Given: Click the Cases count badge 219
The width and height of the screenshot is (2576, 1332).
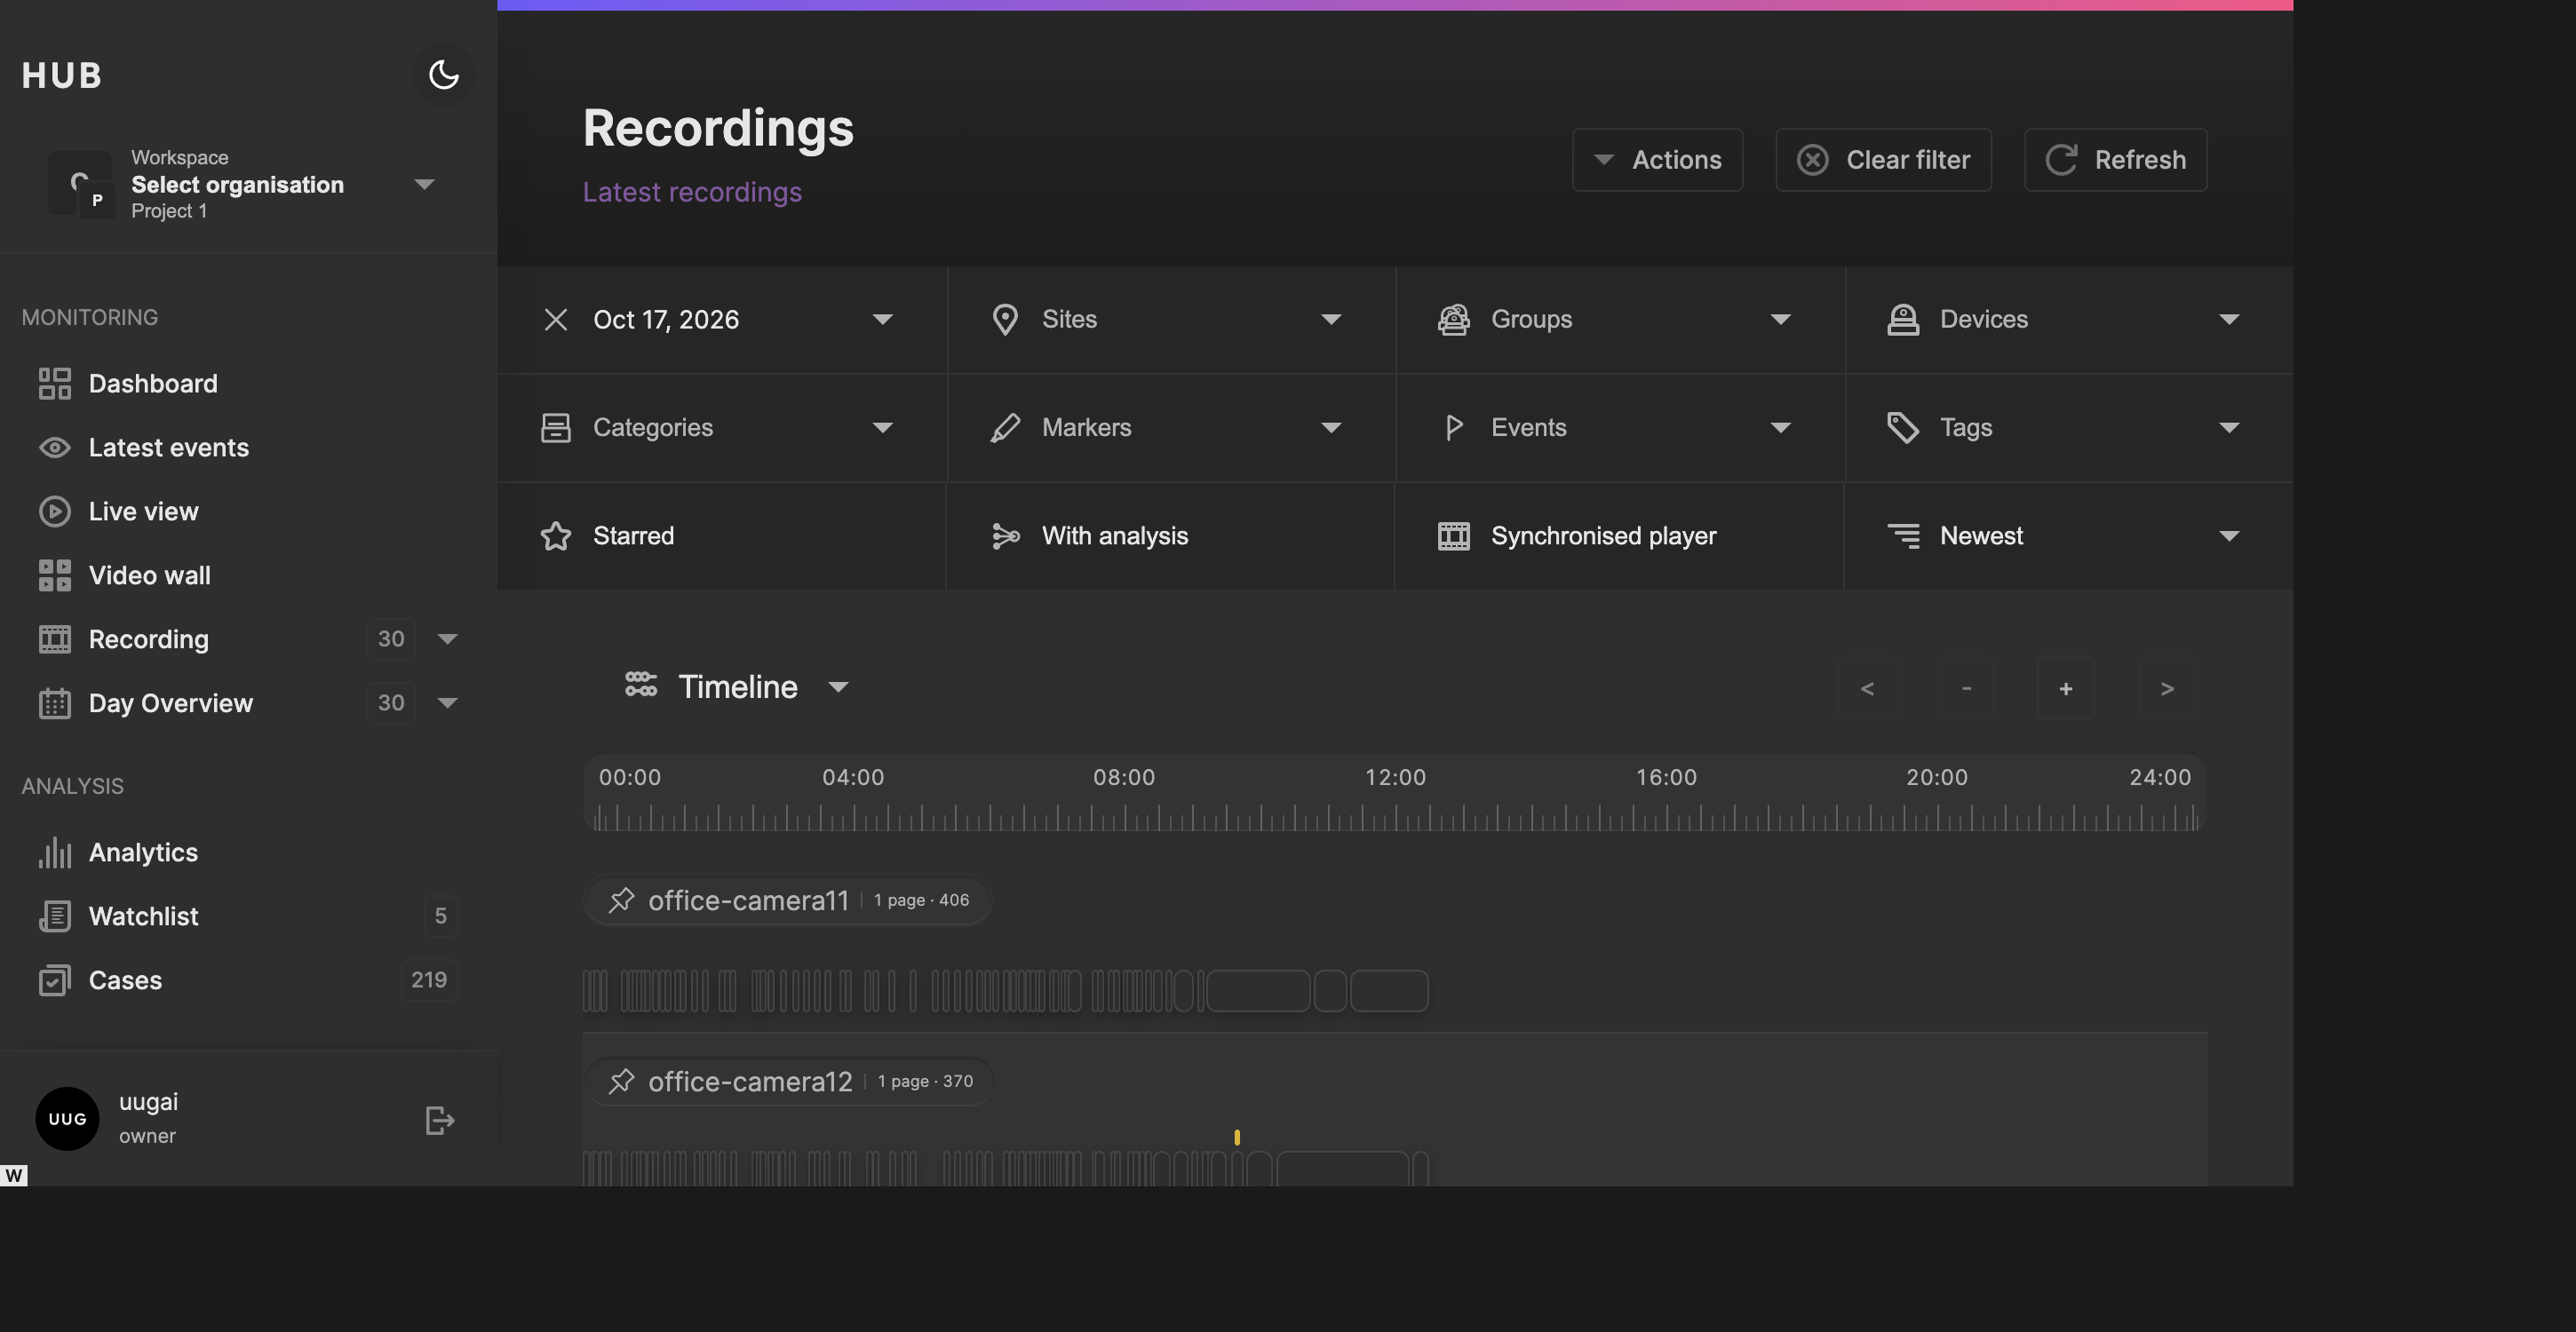Looking at the screenshot, I should (429, 980).
